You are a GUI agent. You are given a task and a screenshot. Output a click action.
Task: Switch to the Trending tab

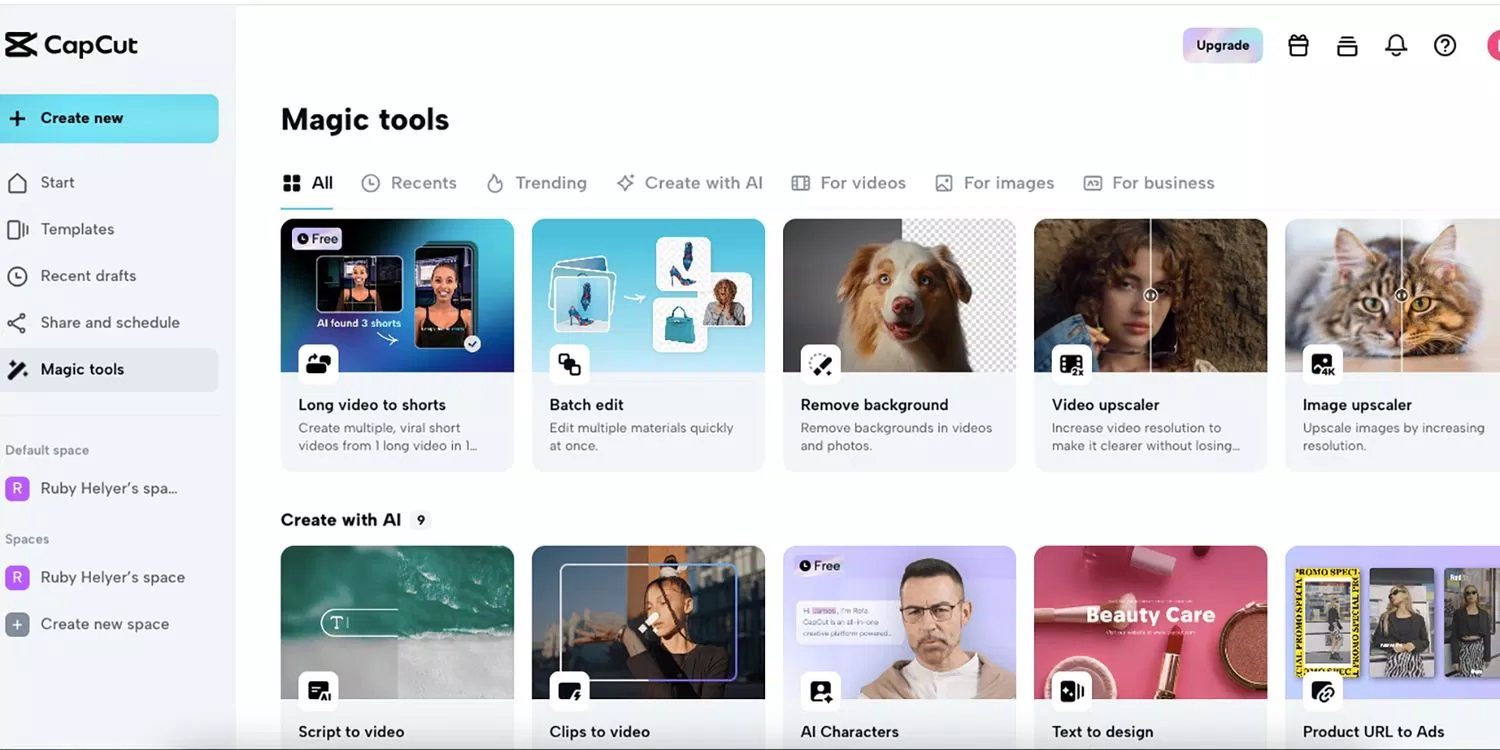536,182
